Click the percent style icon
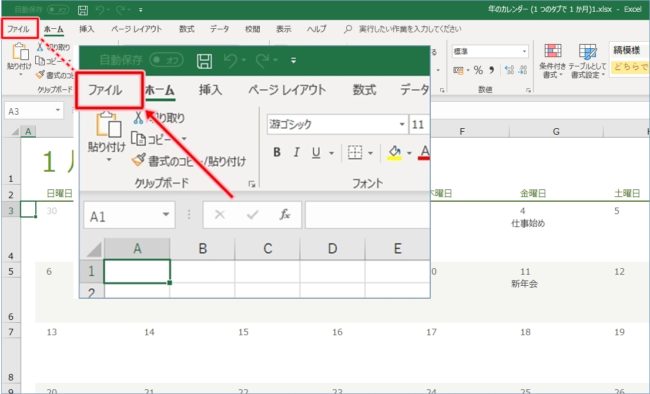This screenshot has height=394, width=650. (x=478, y=70)
